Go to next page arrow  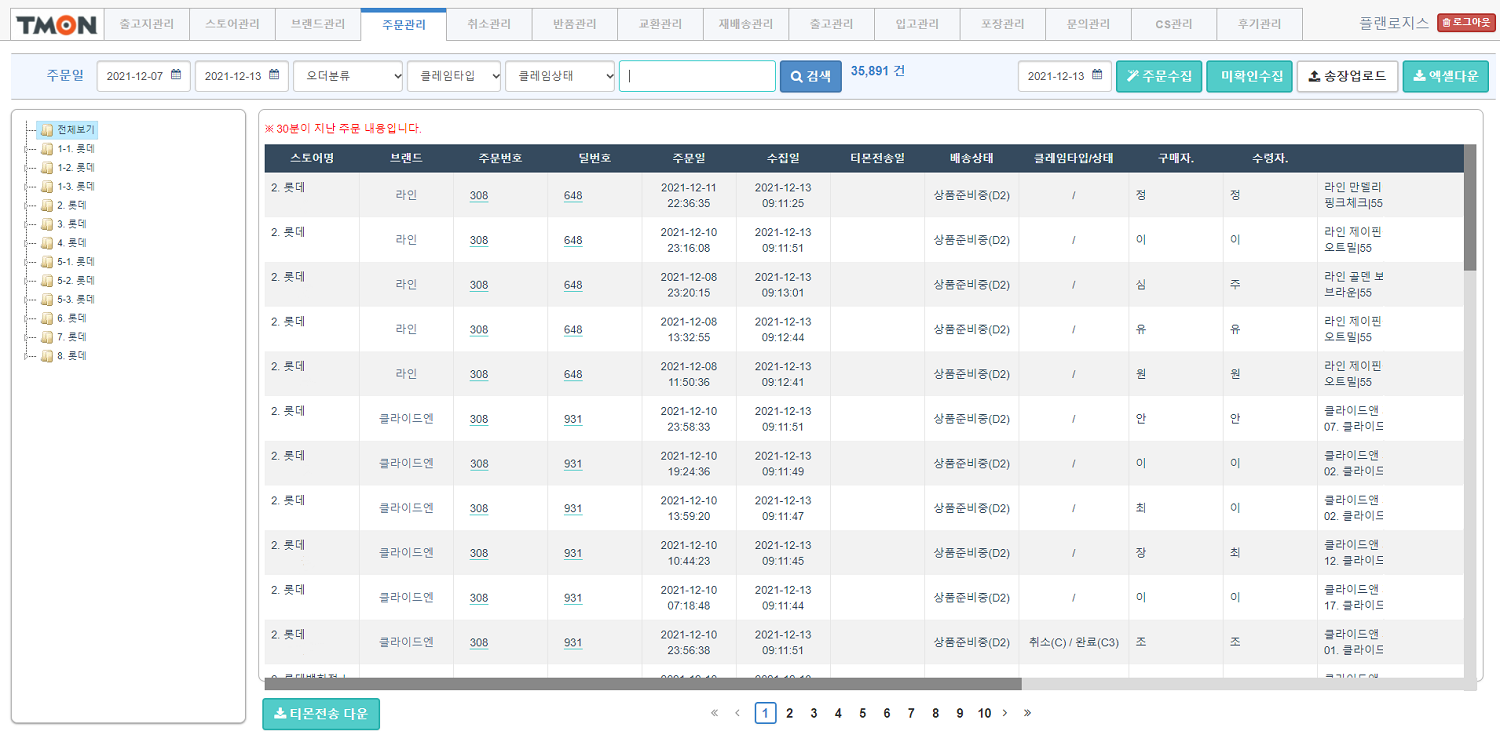(x=1005, y=713)
